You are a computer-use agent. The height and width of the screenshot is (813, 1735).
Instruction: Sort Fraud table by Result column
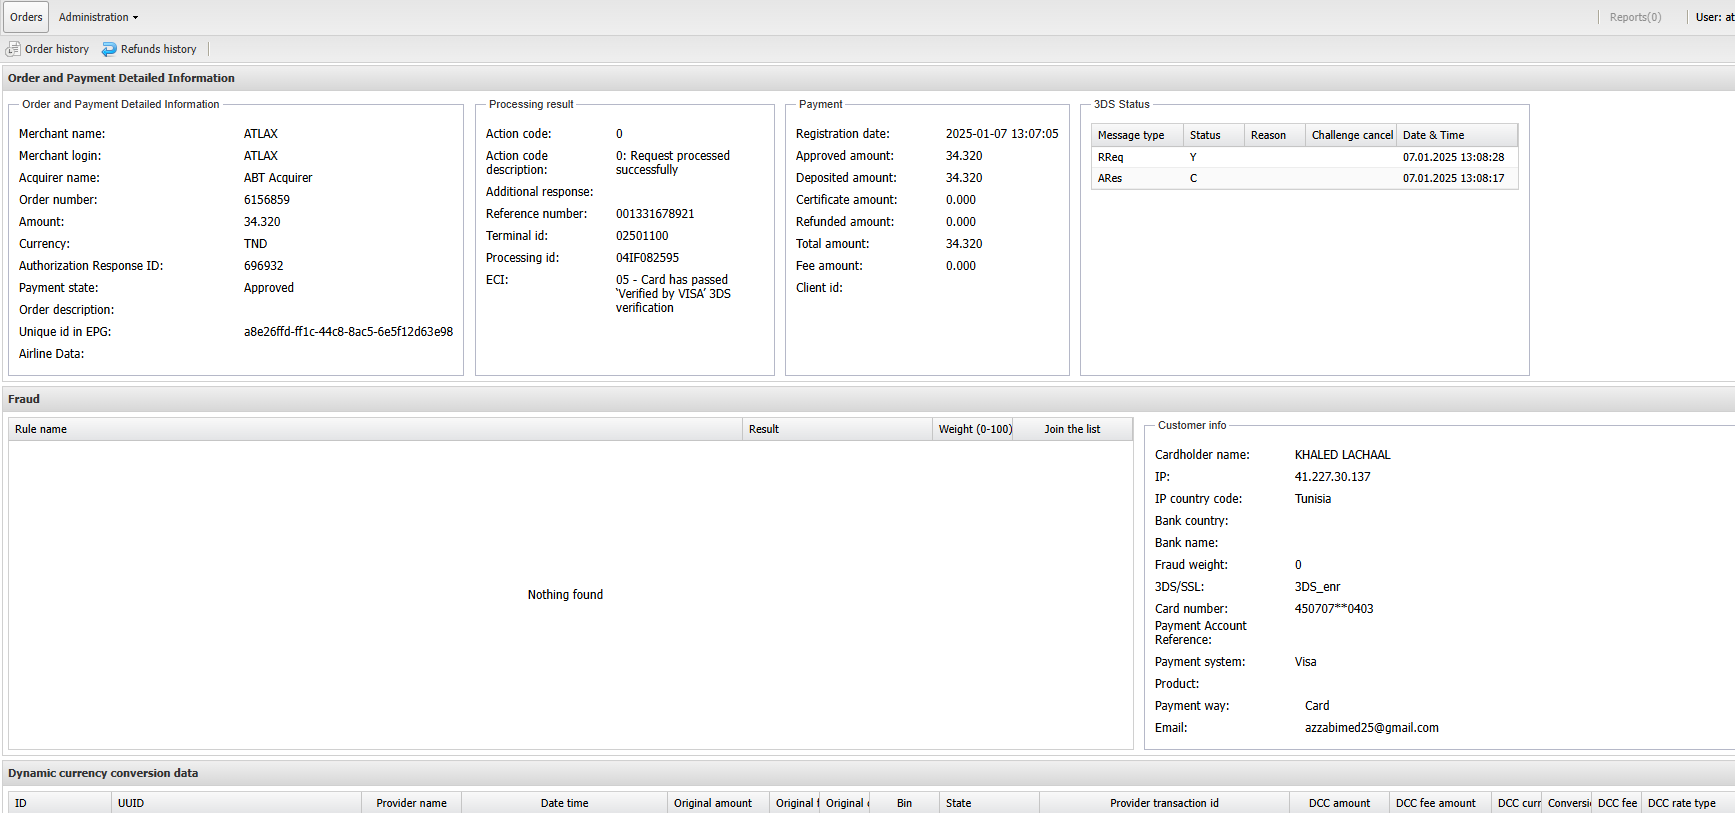[836, 429]
